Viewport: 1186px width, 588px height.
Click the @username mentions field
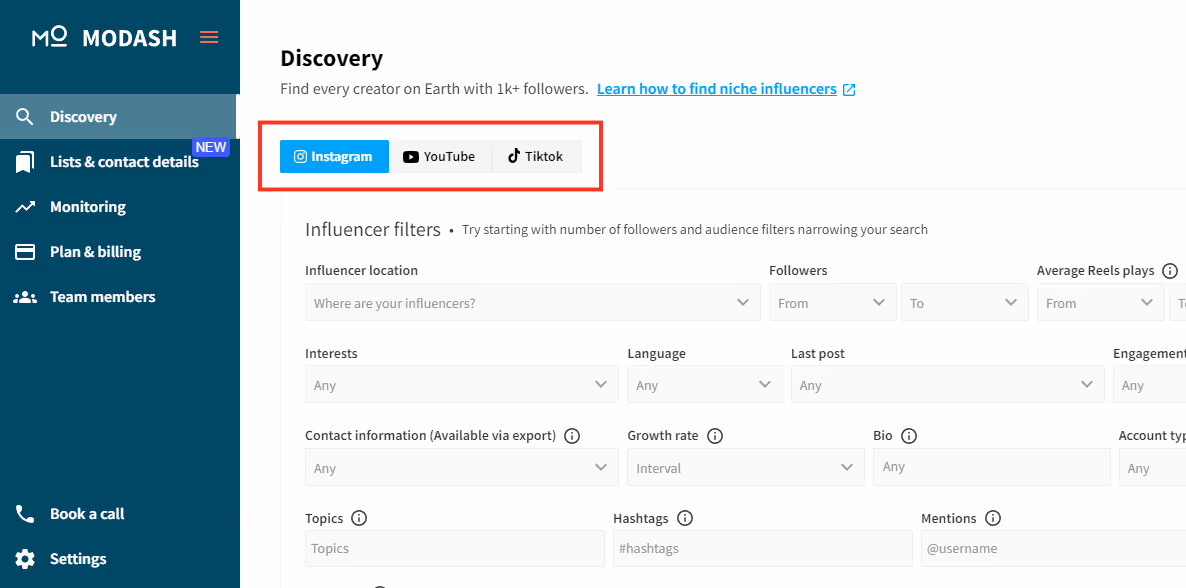pyautogui.click(x=1054, y=549)
